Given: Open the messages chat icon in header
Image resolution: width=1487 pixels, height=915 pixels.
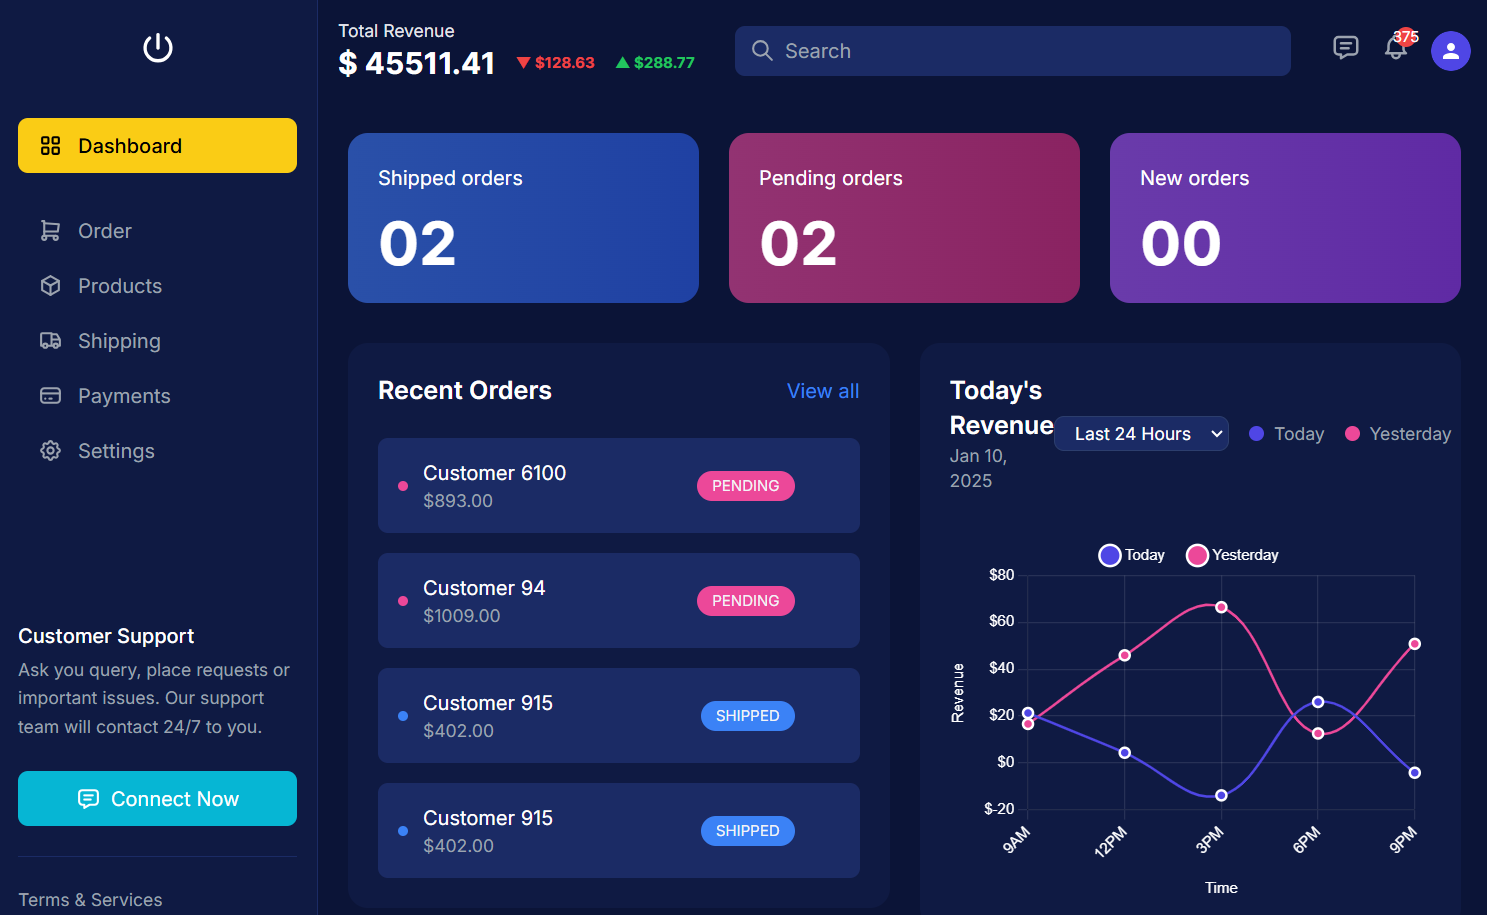Looking at the screenshot, I should click(1346, 48).
